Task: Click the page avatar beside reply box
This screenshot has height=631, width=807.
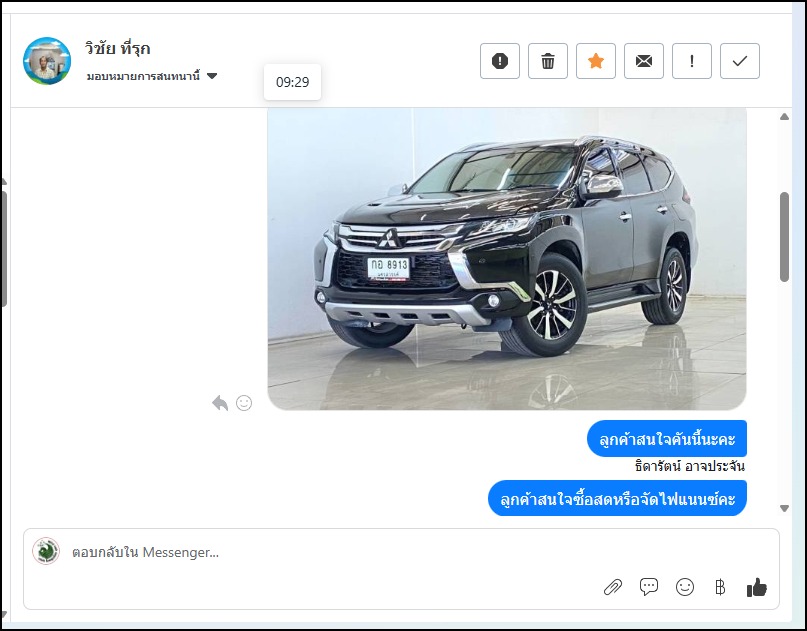Action: coord(46,551)
